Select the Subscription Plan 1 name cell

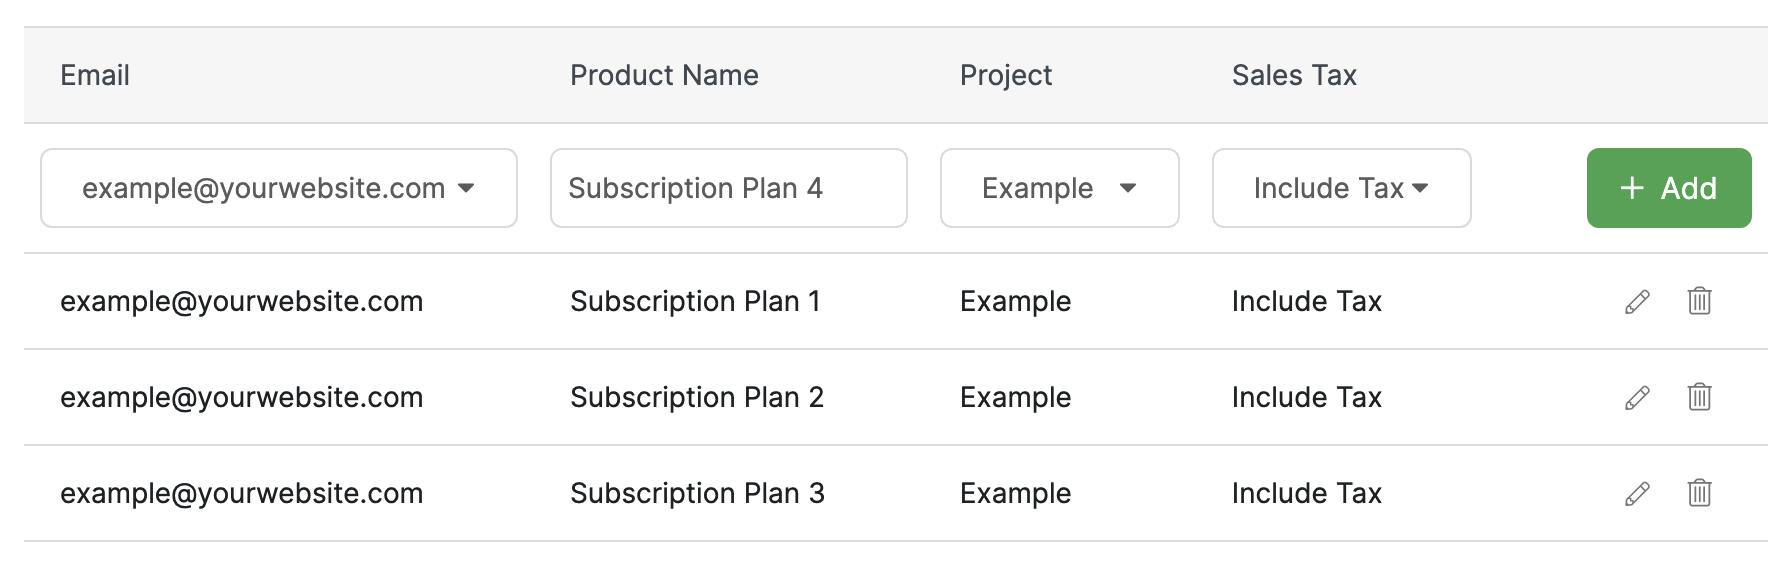pos(695,301)
